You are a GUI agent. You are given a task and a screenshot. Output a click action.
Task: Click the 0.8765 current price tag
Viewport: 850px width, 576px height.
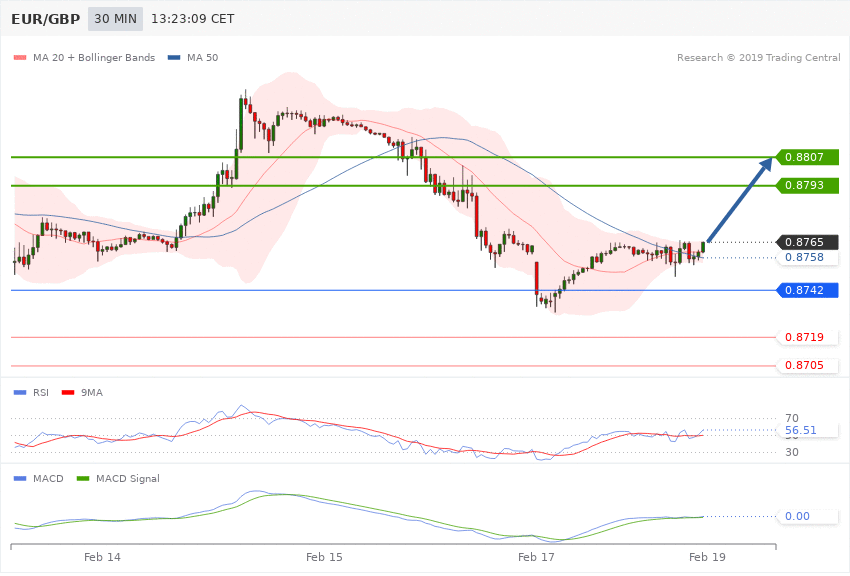[x=807, y=242]
